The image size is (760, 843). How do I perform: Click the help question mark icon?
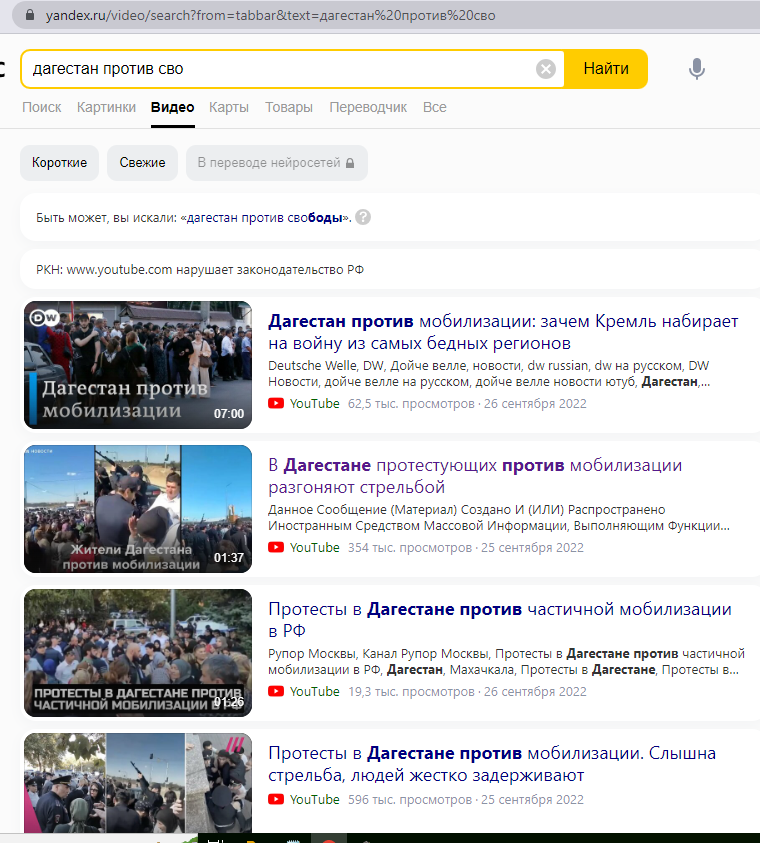(363, 217)
